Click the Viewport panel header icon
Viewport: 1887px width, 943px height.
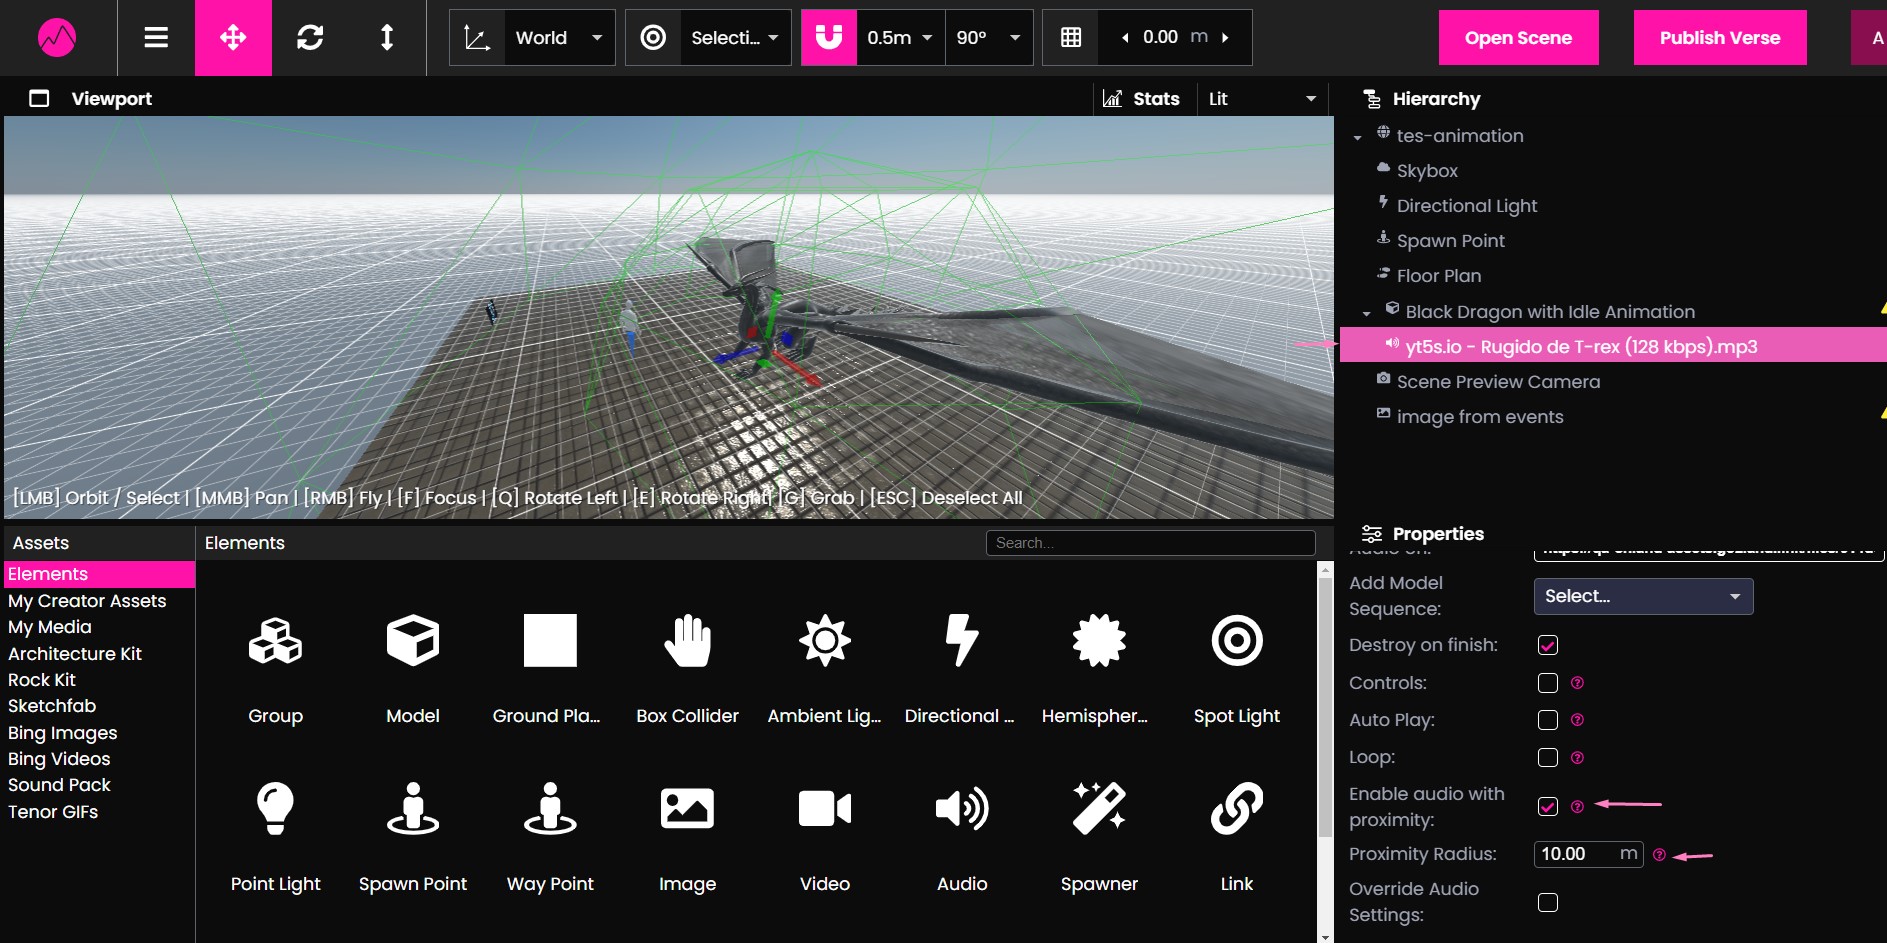coord(39,99)
